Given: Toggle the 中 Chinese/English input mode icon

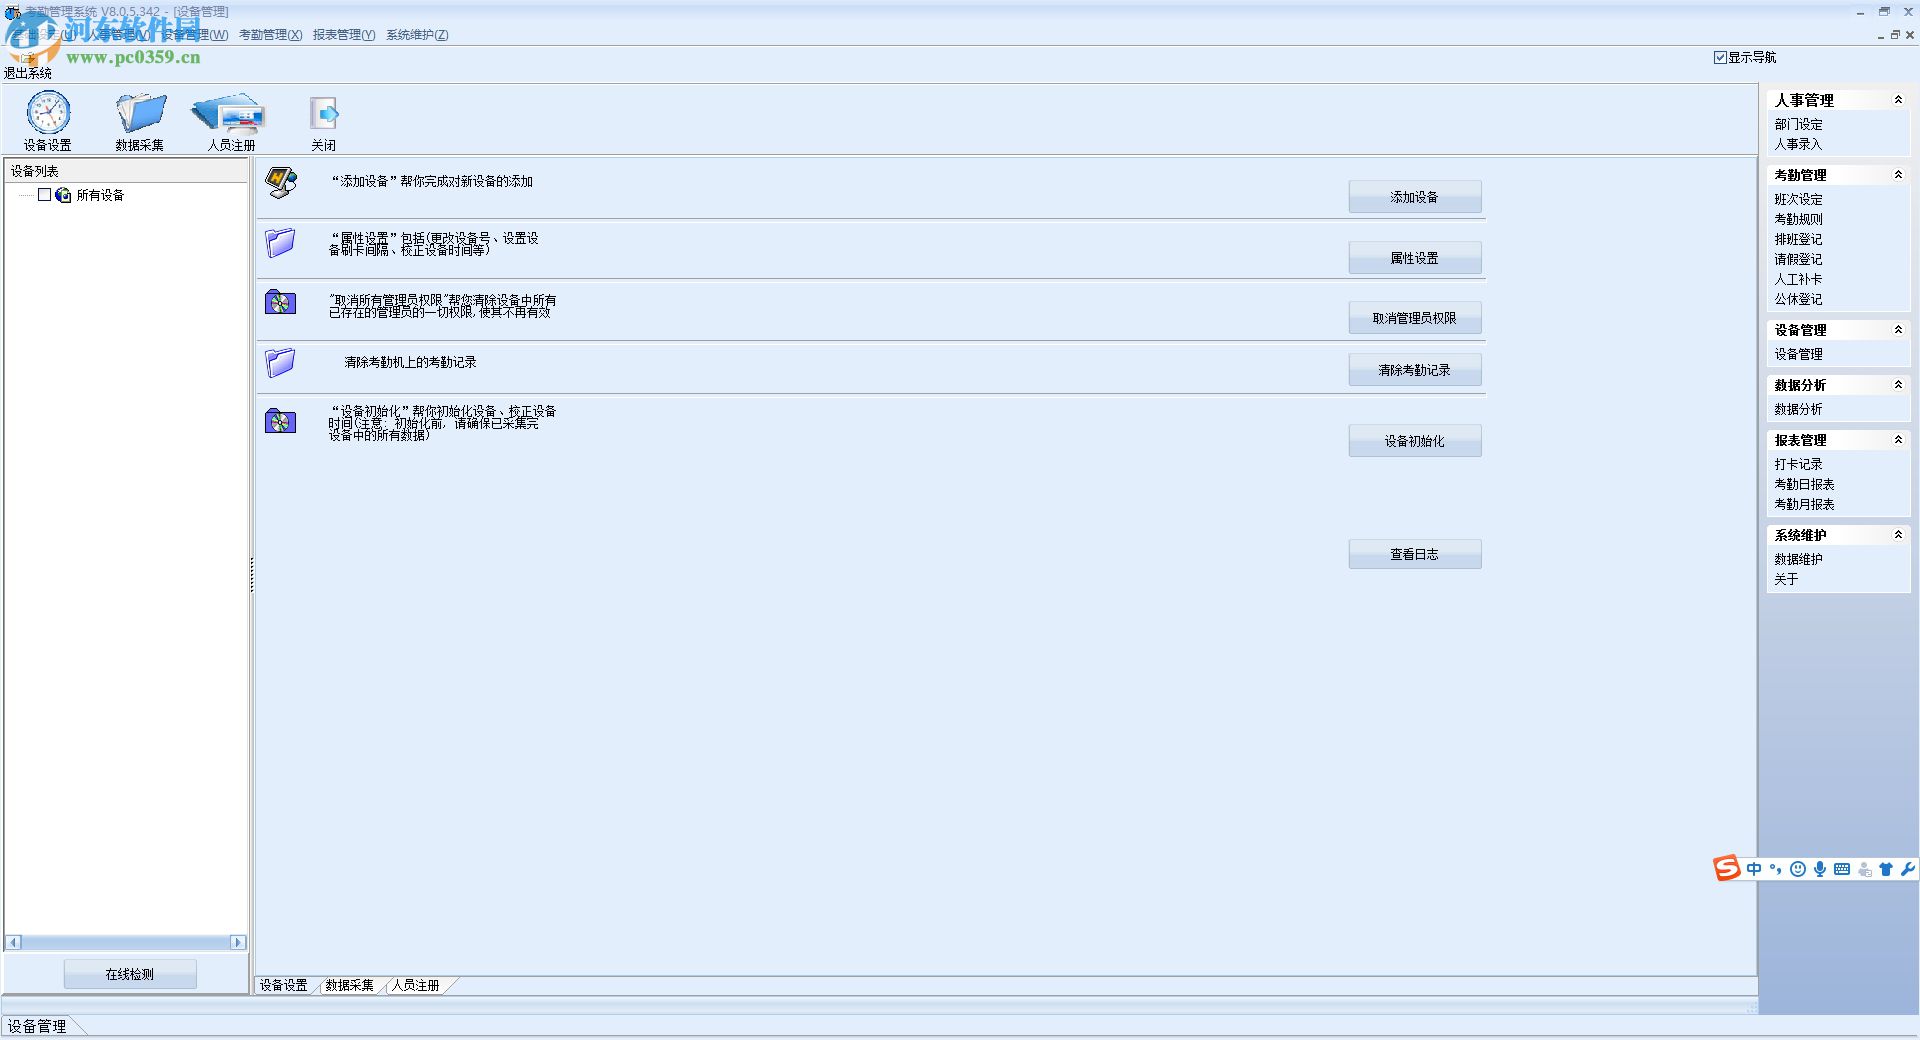Looking at the screenshot, I should coord(1754,869).
